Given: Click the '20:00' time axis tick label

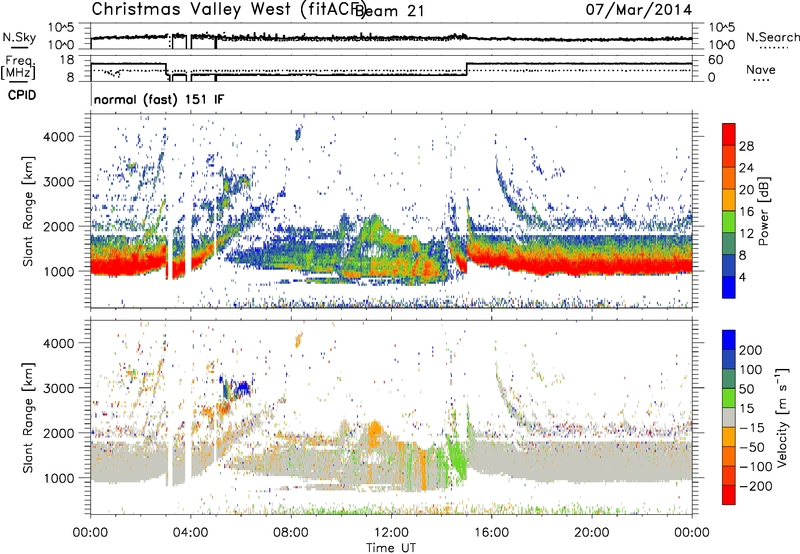Looking at the screenshot, I should tap(591, 533).
